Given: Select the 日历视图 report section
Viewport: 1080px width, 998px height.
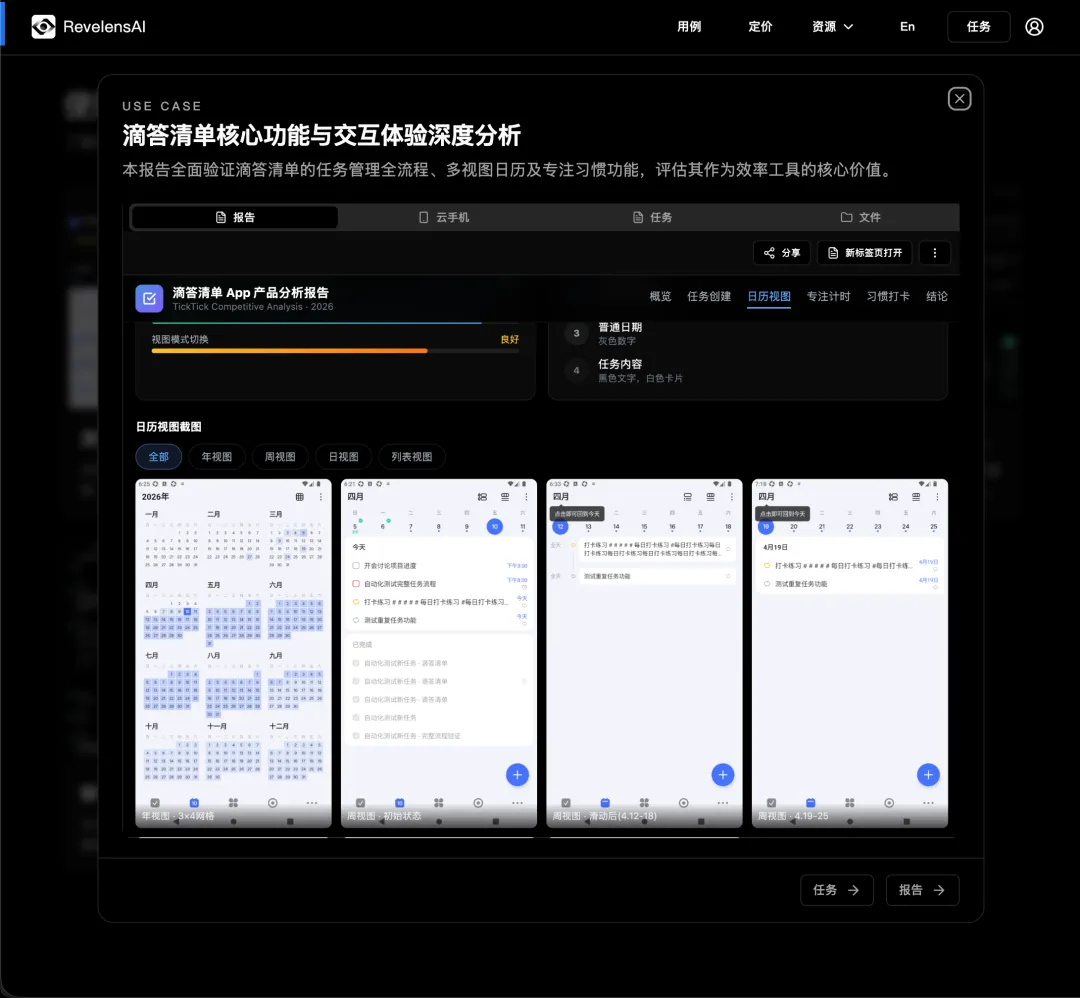Looking at the screenshot, I should [x=769, y=296].
